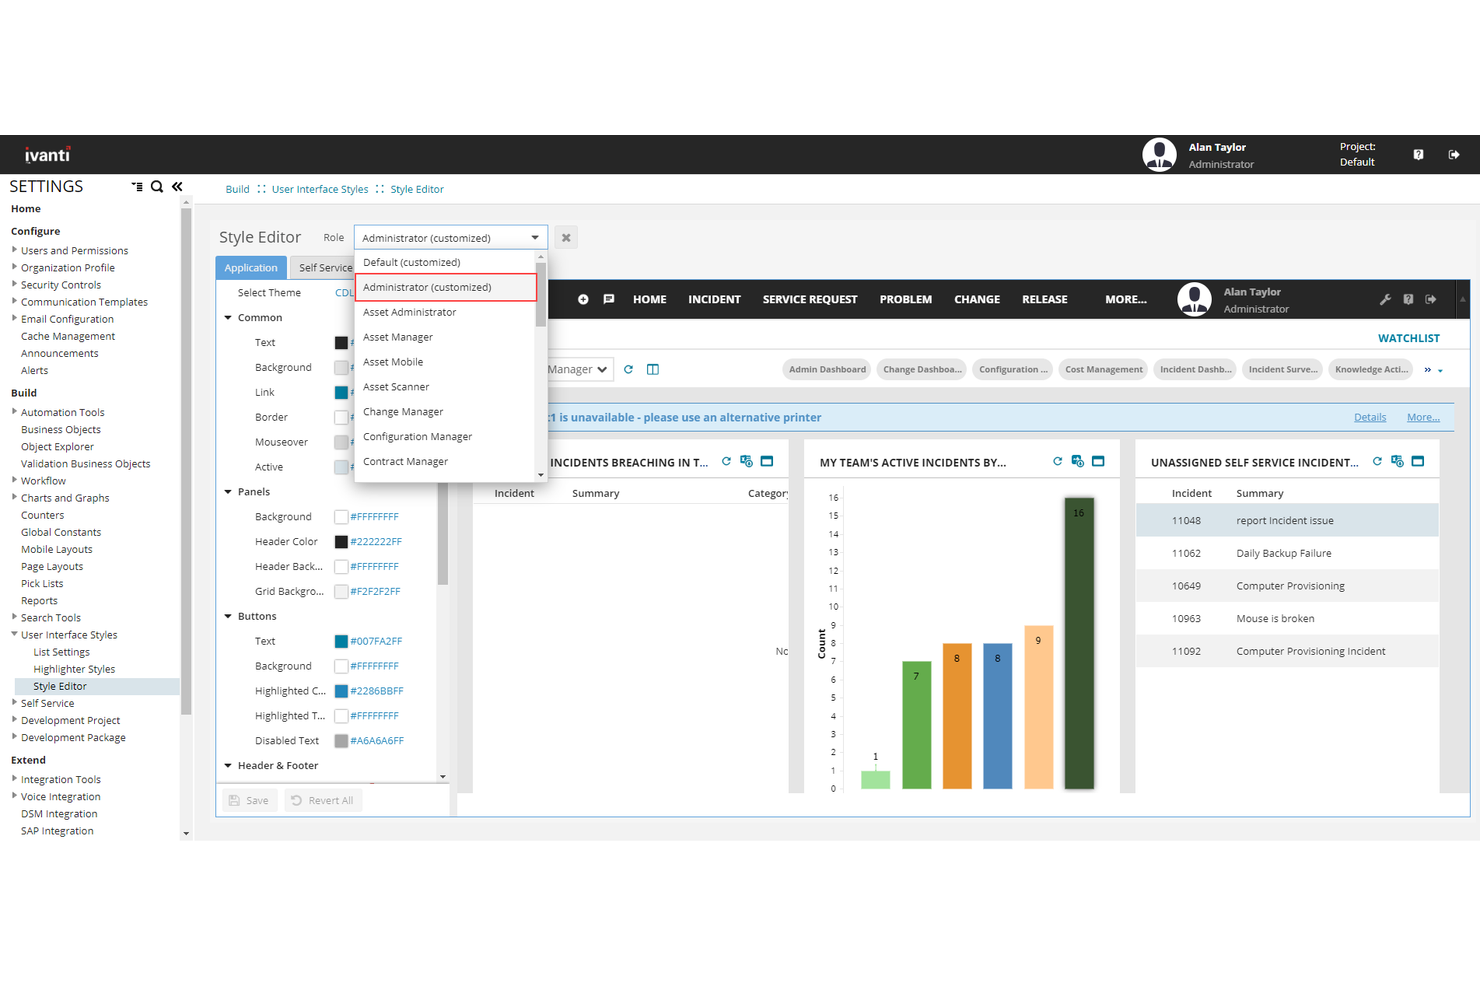Expand the Unassigned Self Service Incidents widget to fullscreen
The image size is (1480, 987).
(1417, 462)
